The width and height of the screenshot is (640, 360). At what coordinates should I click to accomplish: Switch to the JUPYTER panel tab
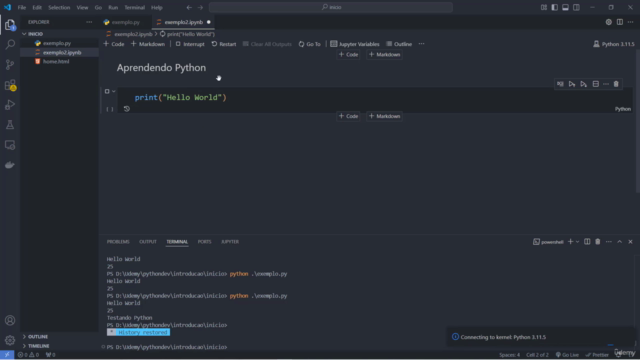(x=230, y=242)
